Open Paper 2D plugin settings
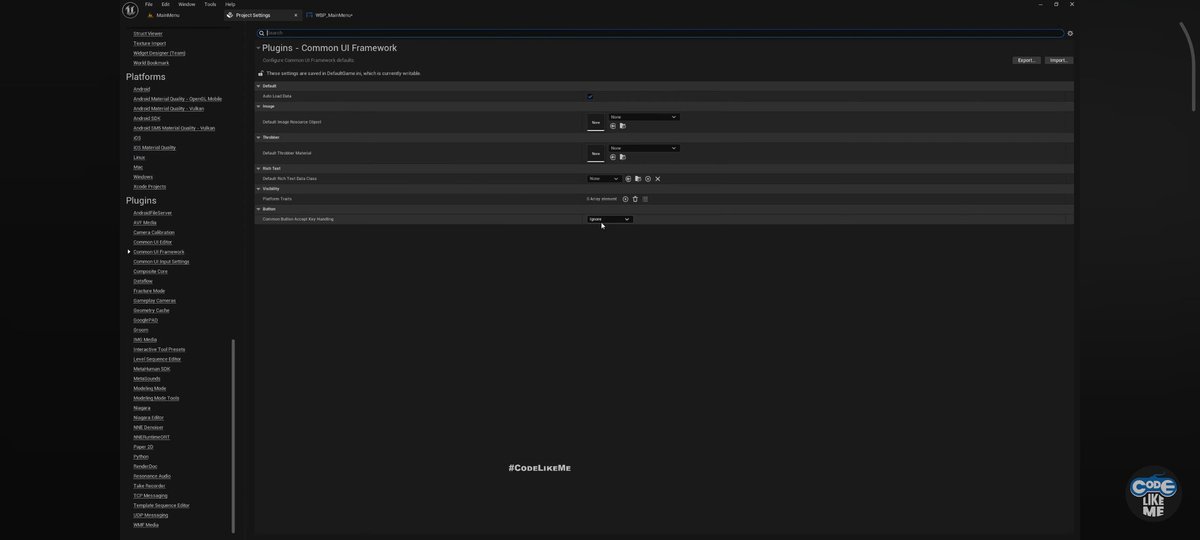 (x=143, y=447)
